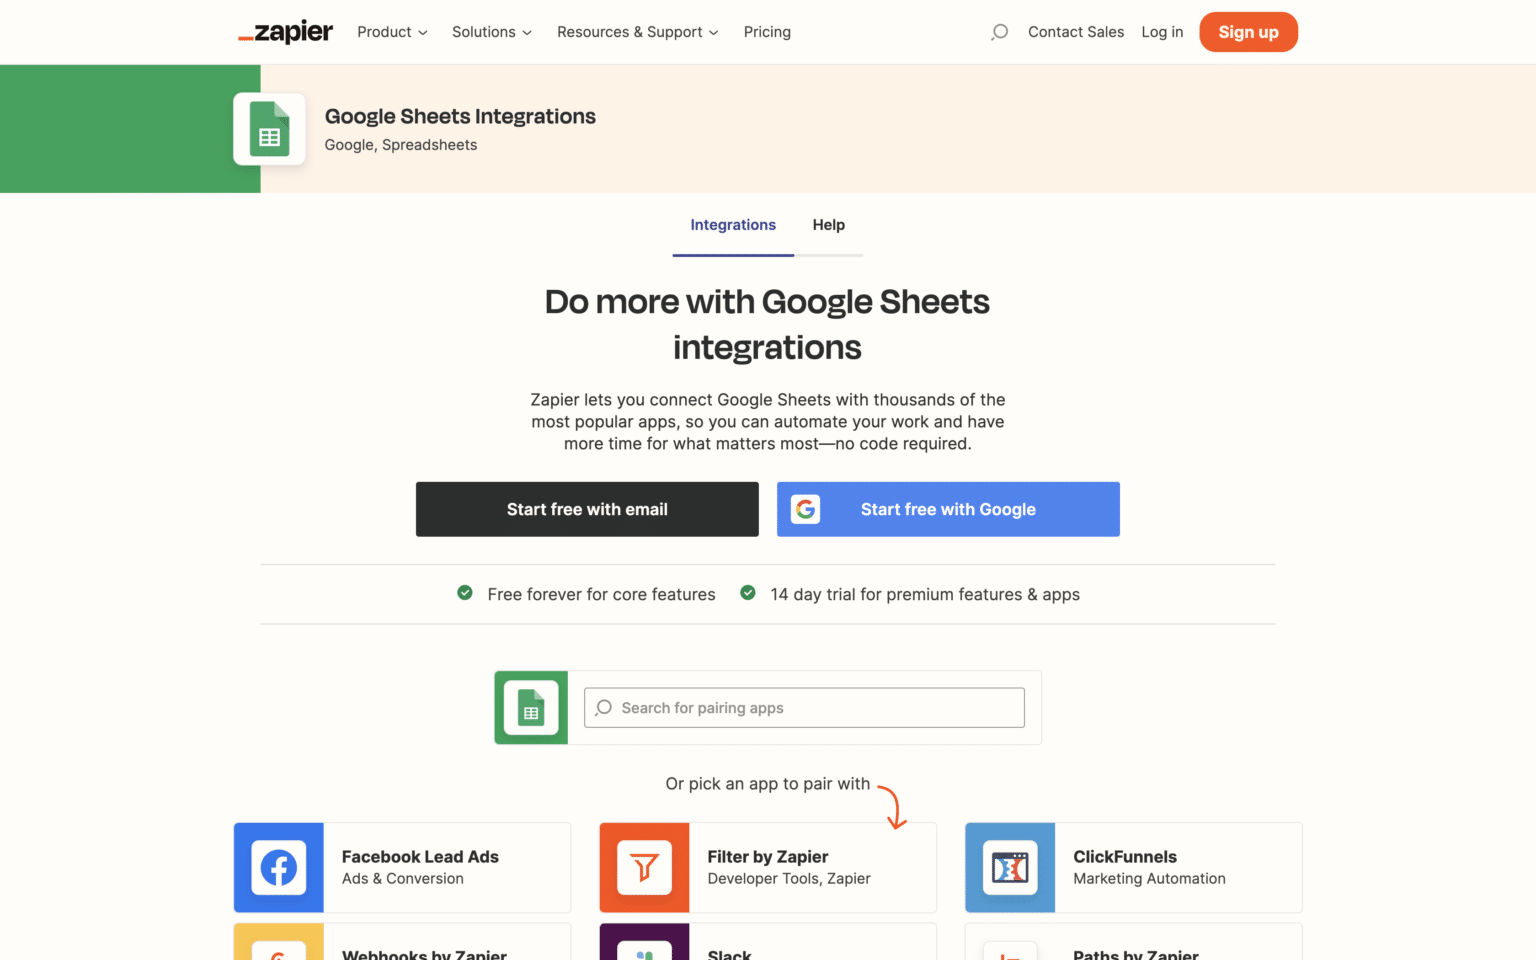This screenshot has height=960, width=1536.
Task: Open the Solutions dropdown
Action: click(x=491, y=32)
